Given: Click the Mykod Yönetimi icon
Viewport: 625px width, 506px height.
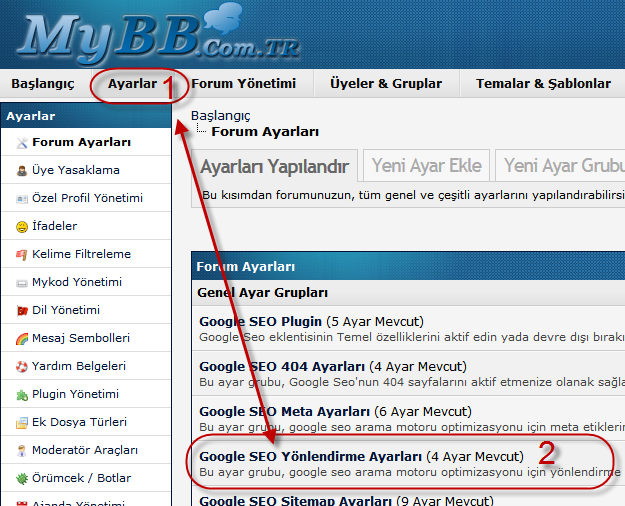Looking at the screenshot, I should pos(22,283).
